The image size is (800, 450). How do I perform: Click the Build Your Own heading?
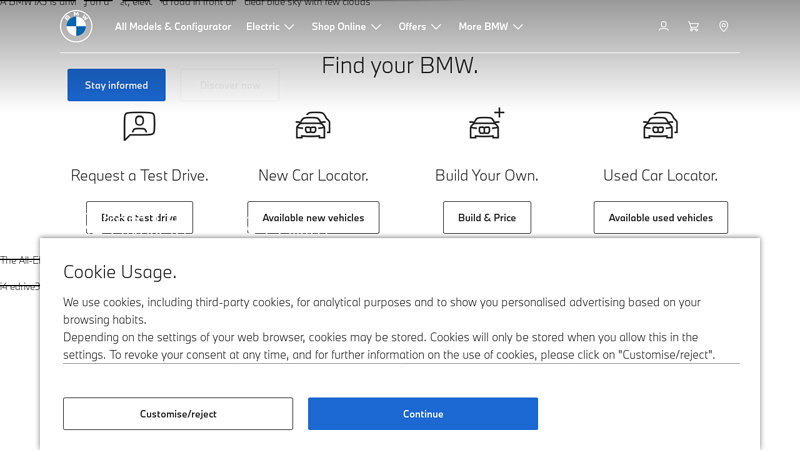click(x=487, y=176)
